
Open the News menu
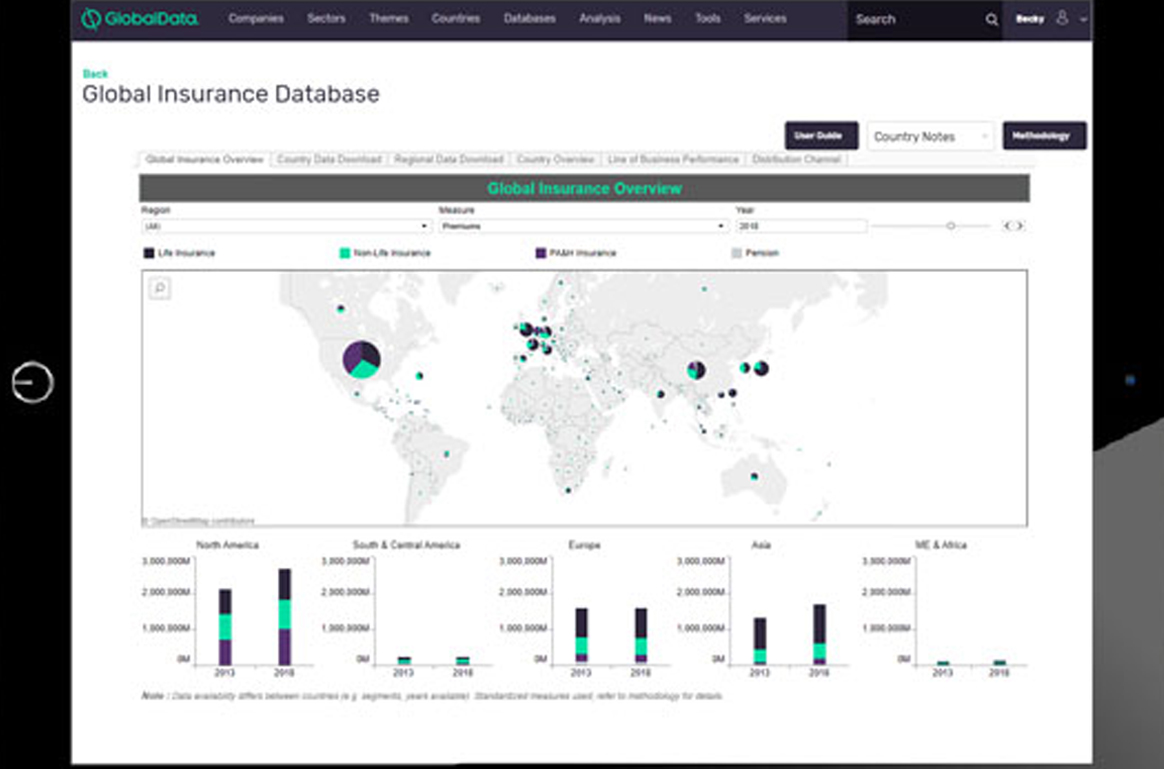click(x=658, y=19)
